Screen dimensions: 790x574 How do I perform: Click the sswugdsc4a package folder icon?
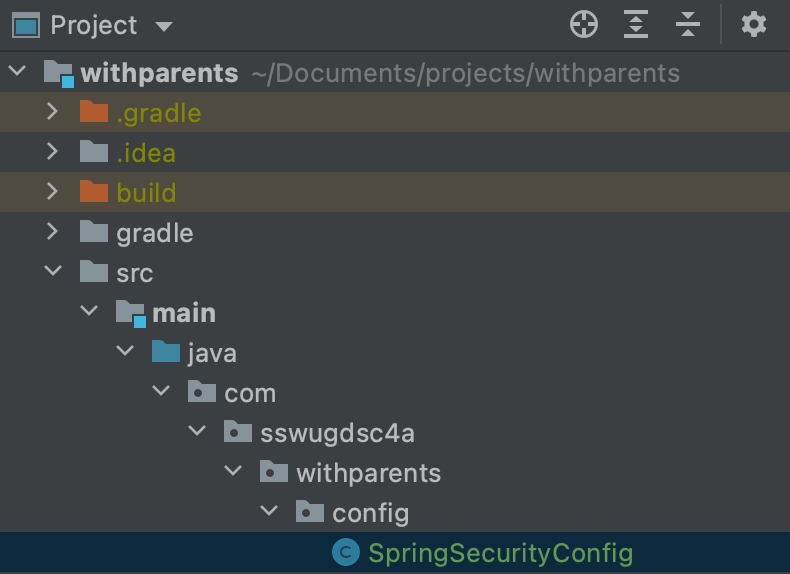[238, 432]
